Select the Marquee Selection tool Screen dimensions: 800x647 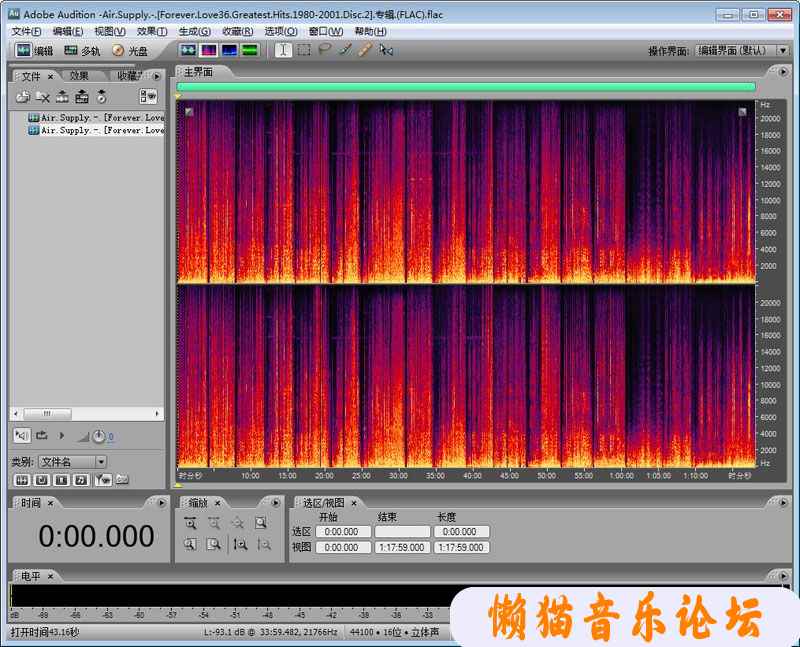tap(304, 50)
